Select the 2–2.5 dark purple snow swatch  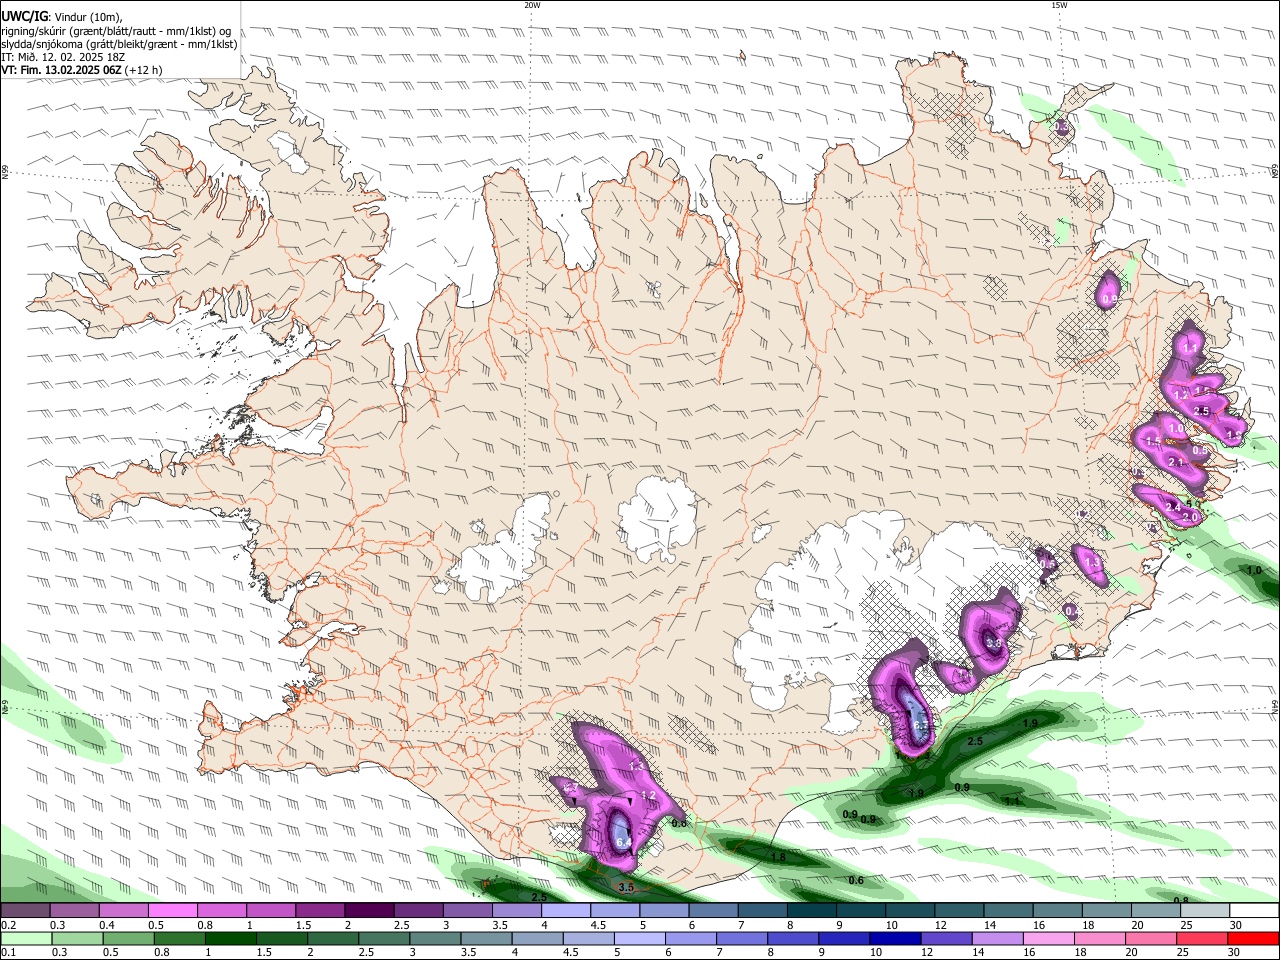(369, 911)
